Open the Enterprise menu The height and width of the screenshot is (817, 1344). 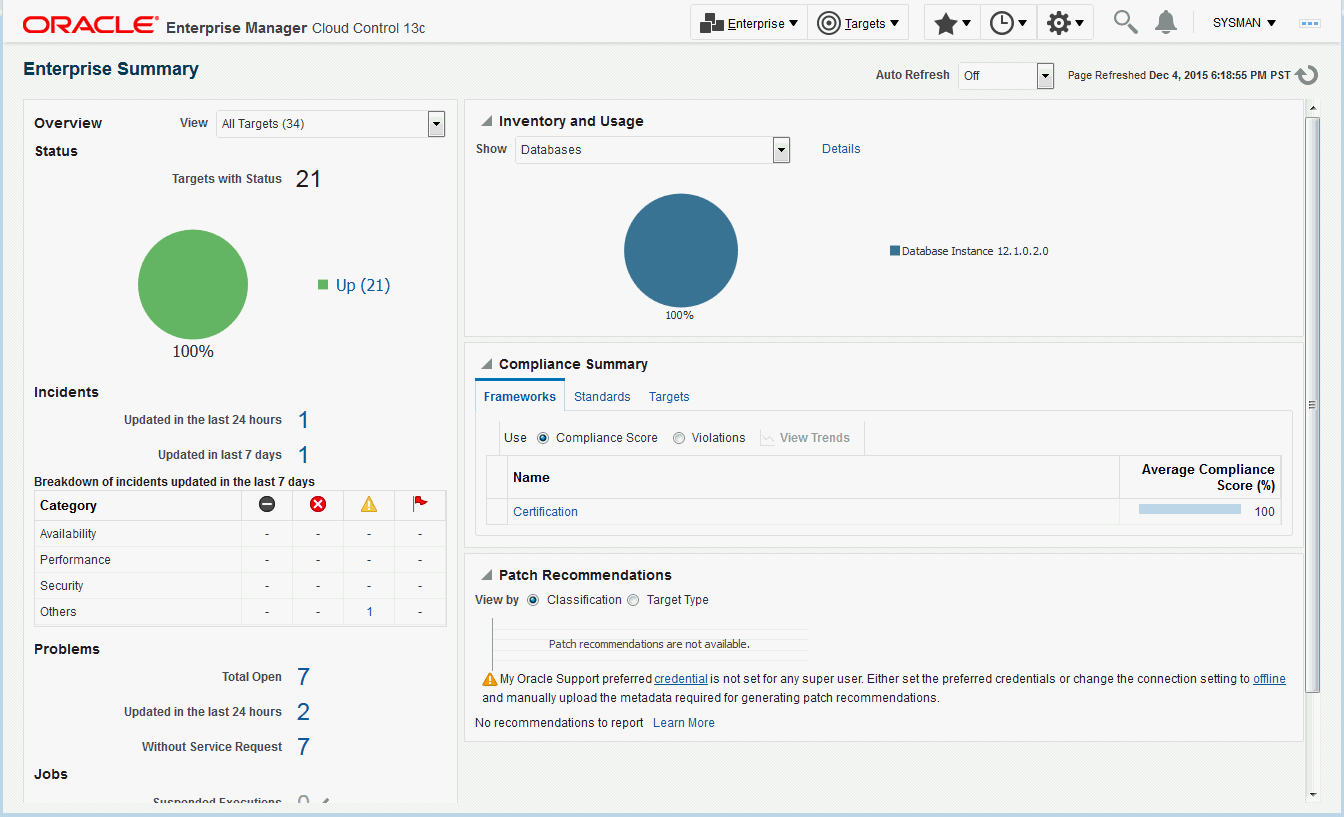(749, 23)
